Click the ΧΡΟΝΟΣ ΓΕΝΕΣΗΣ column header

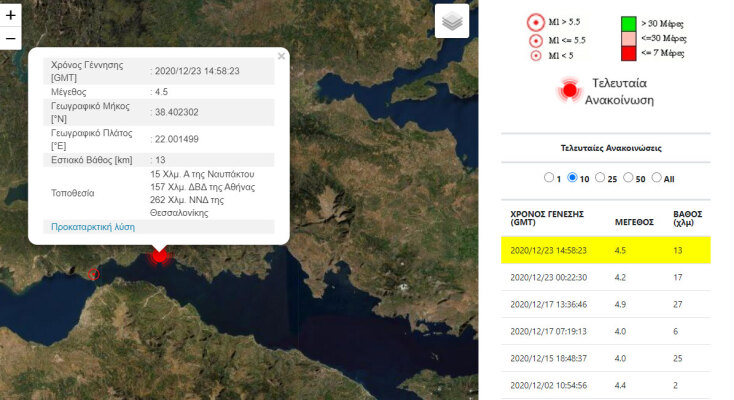pos(546,220)
